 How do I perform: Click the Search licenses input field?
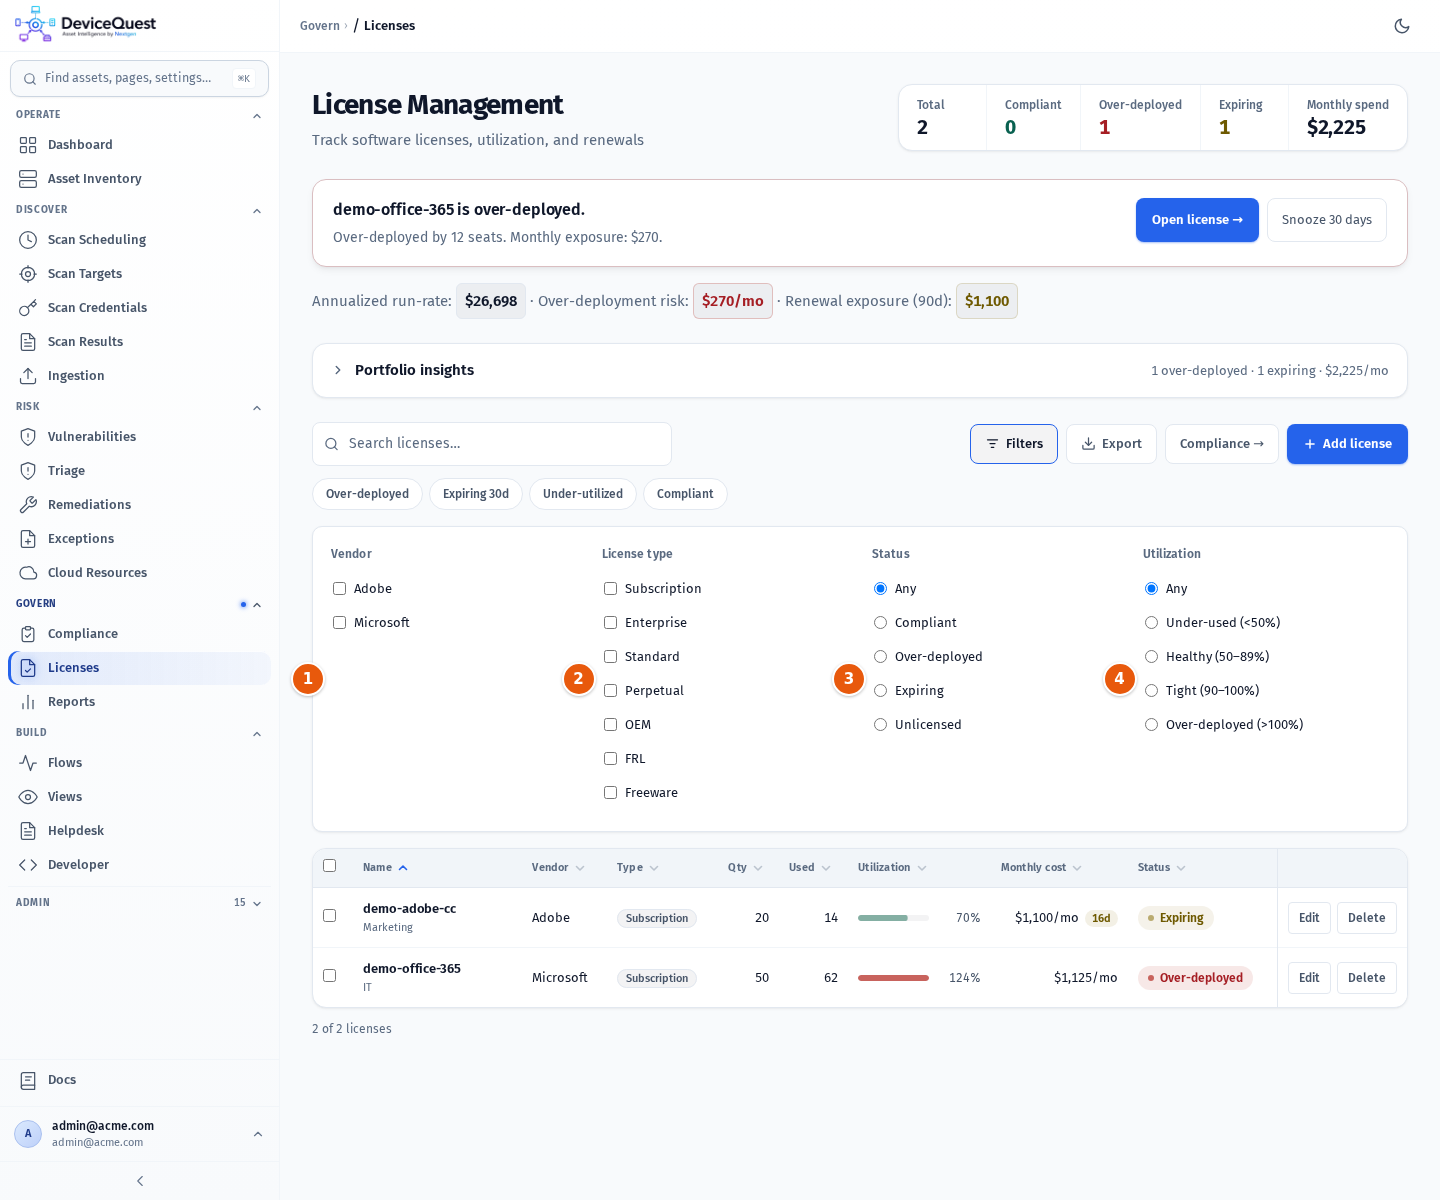492,444
